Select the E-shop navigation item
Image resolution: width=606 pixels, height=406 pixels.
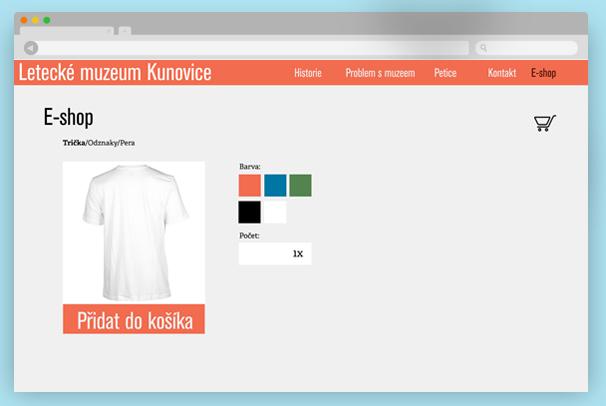[x=543, y=73]
